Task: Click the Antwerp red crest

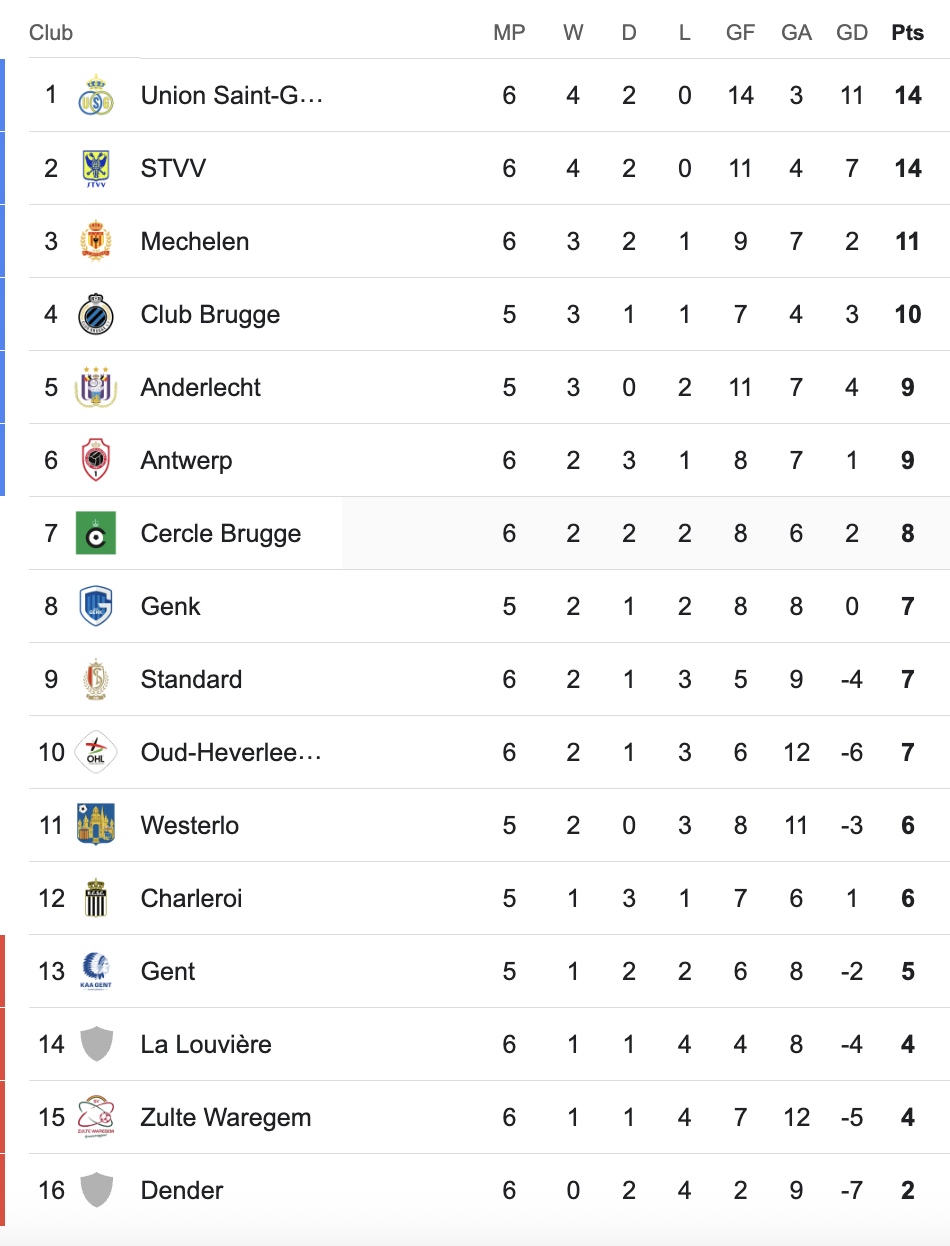Action: click(96, 460)
